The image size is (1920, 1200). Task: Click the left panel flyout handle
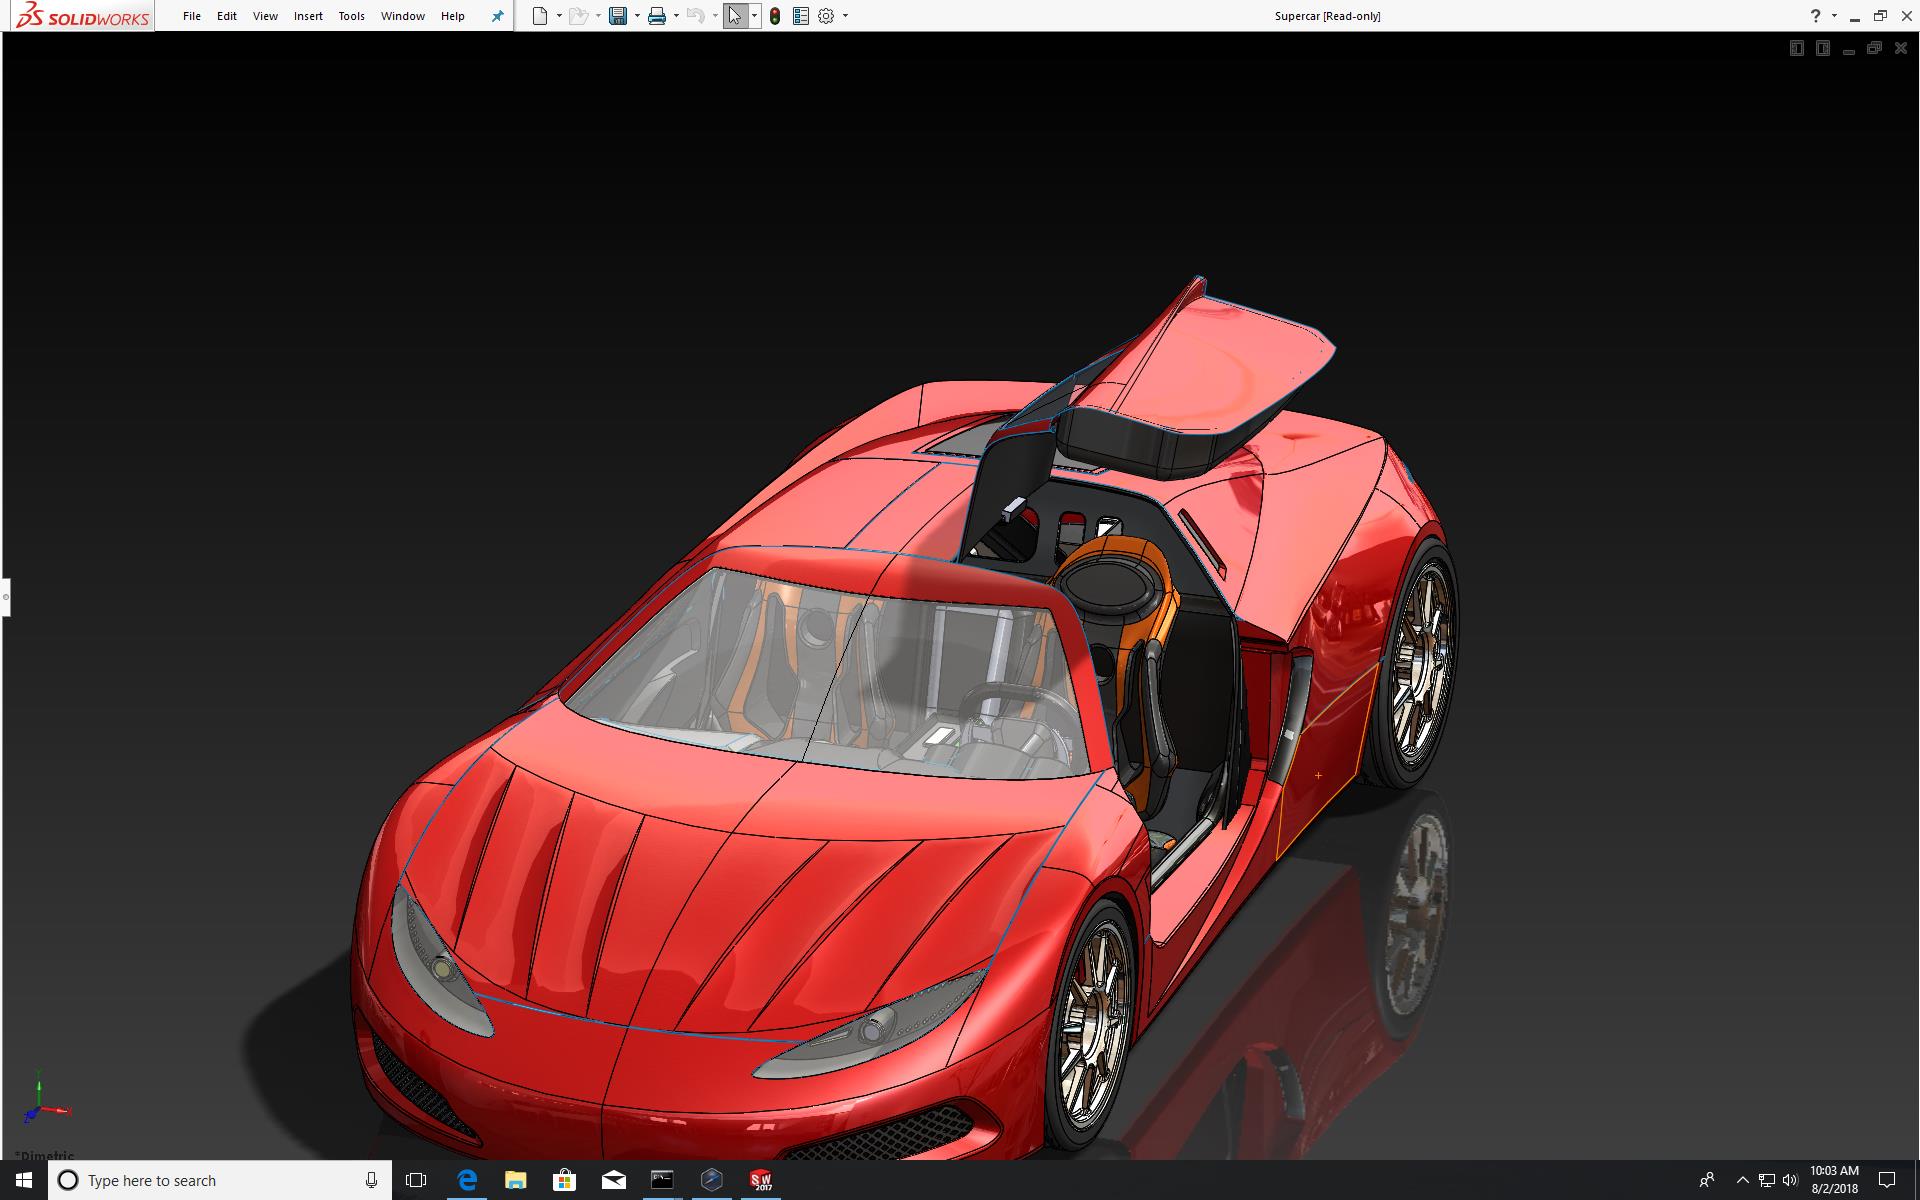point(5,597)
